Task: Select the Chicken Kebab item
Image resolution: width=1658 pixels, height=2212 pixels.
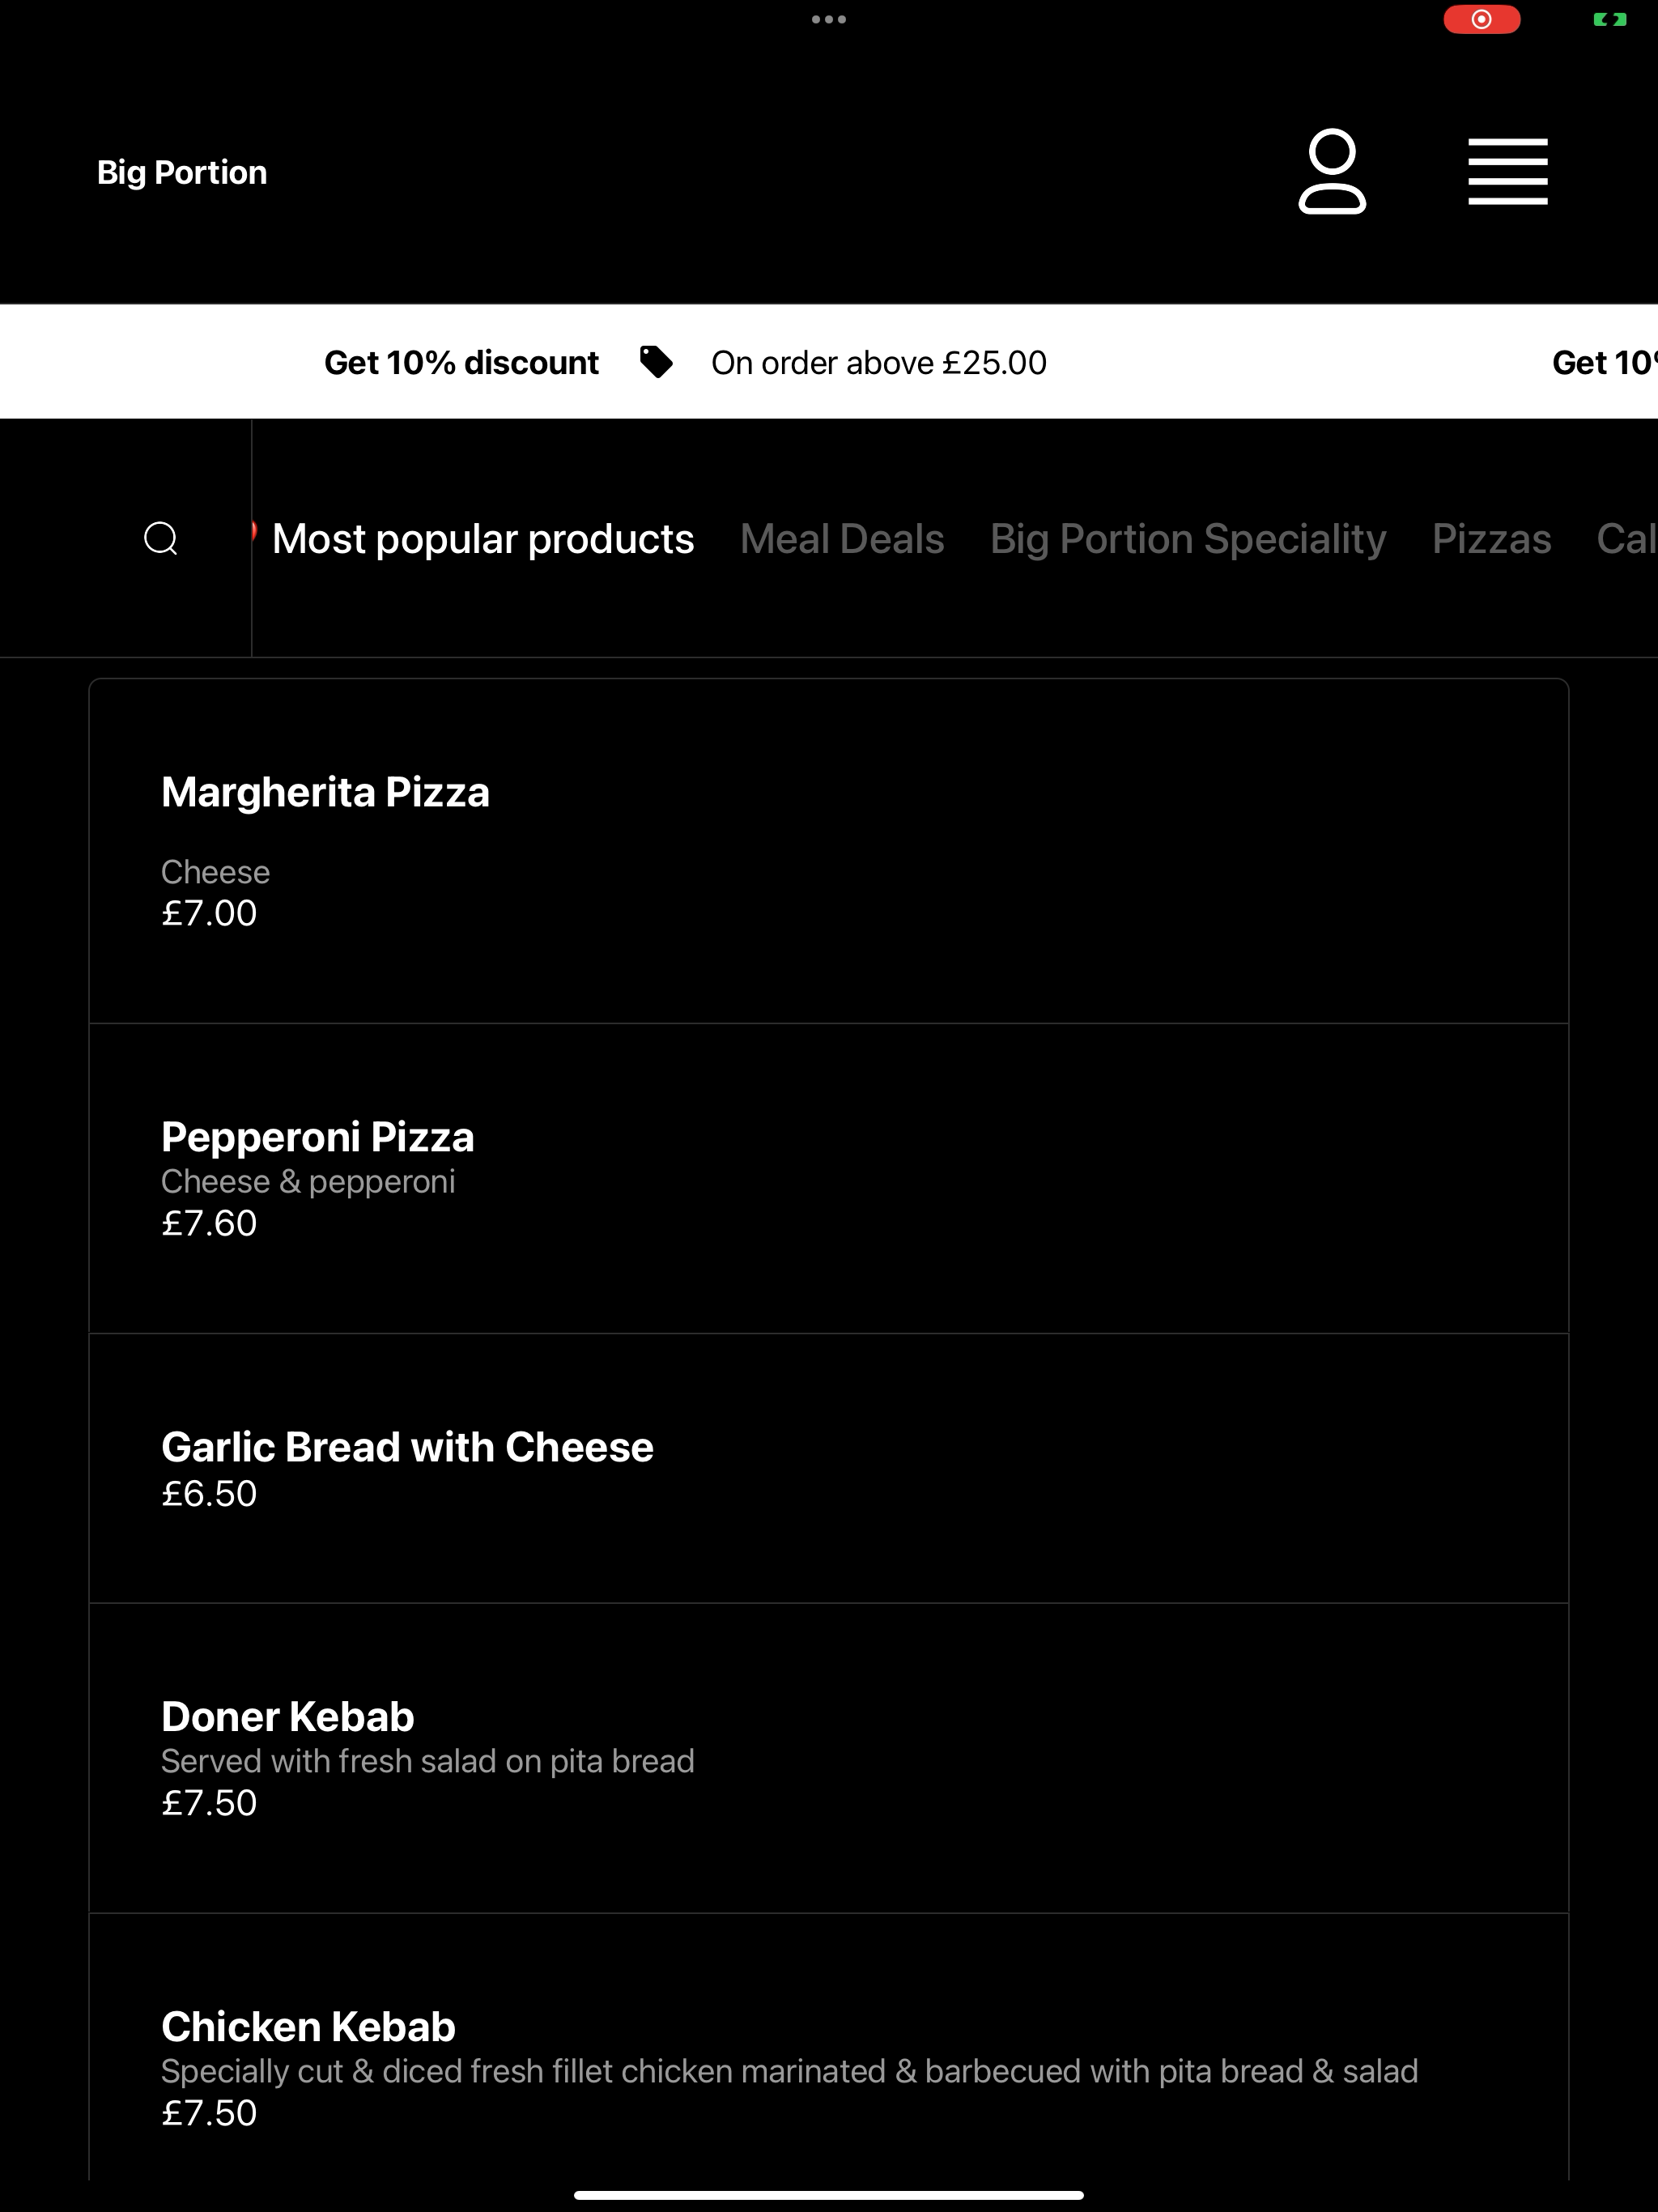Action: 829,2047
